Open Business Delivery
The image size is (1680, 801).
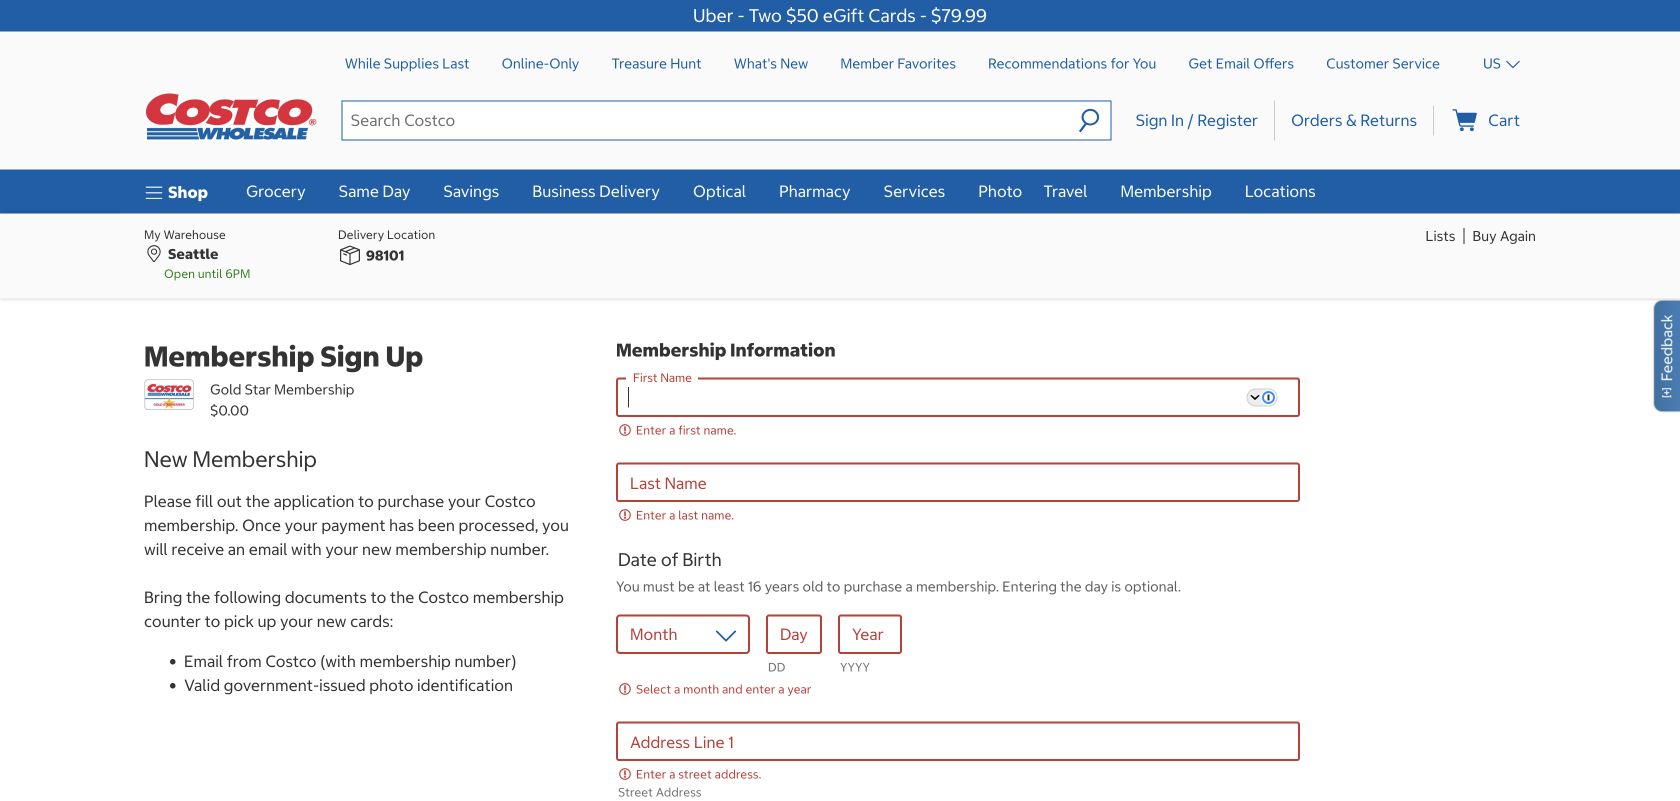596,192
